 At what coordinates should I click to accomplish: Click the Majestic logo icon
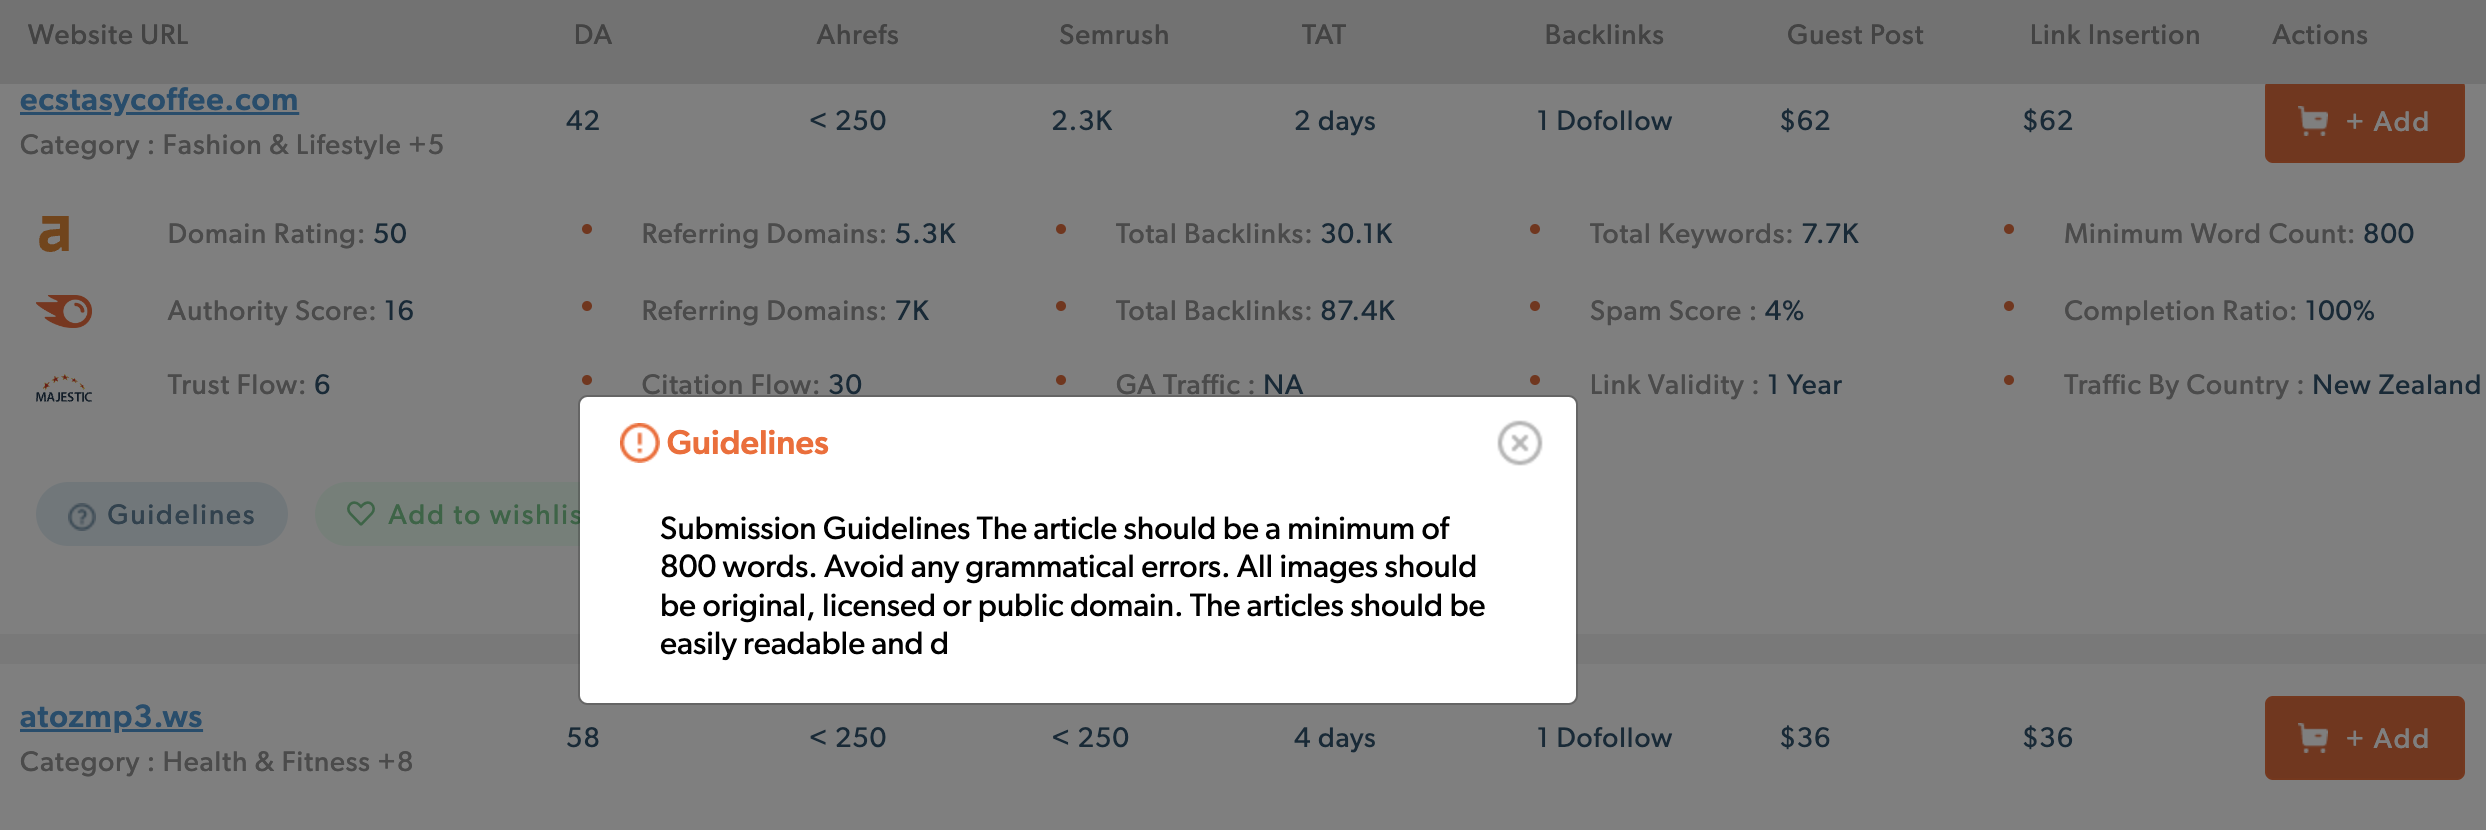64,388
